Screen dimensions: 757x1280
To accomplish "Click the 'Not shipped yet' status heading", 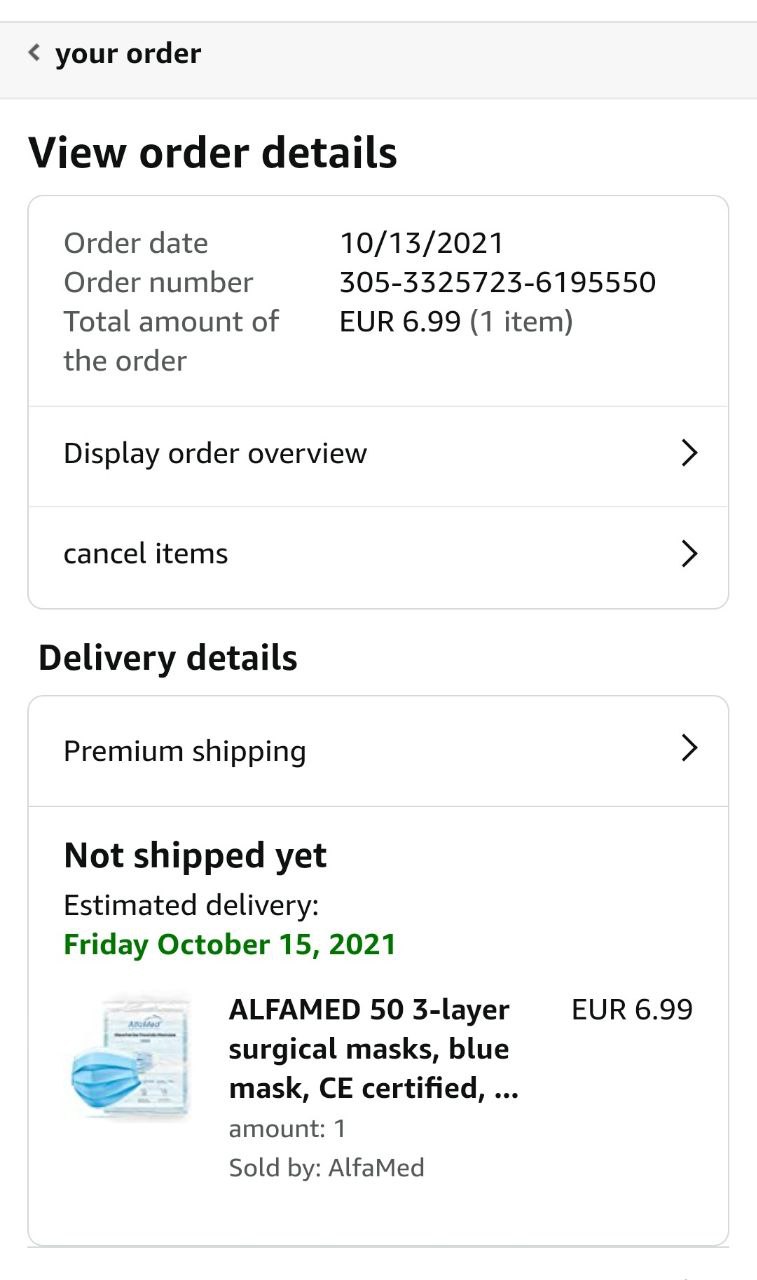I will (x=195, y=856).
